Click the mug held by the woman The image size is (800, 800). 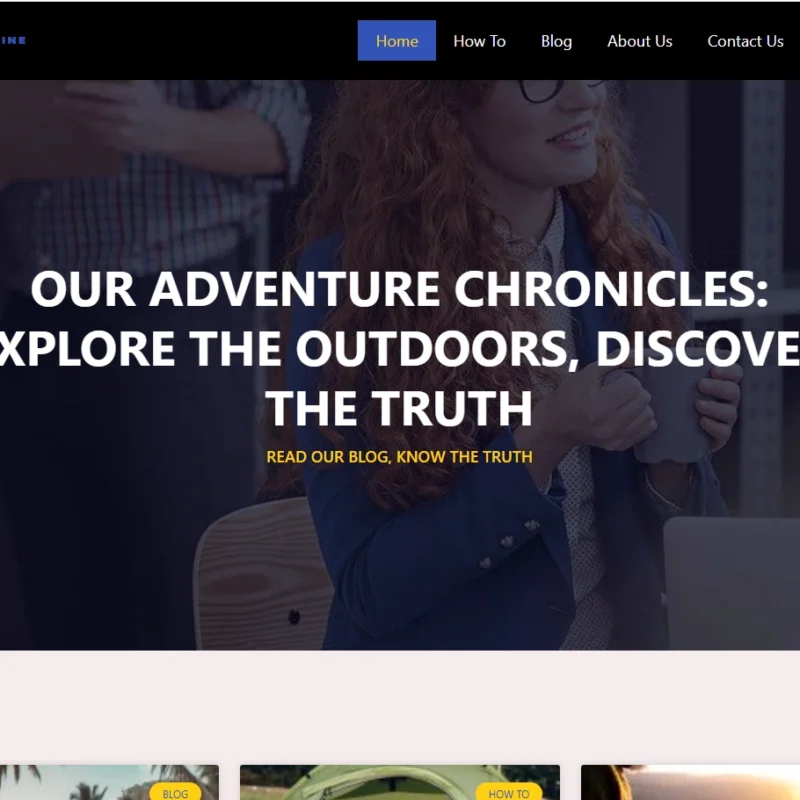pyautogui.click(x=671, y=416)
